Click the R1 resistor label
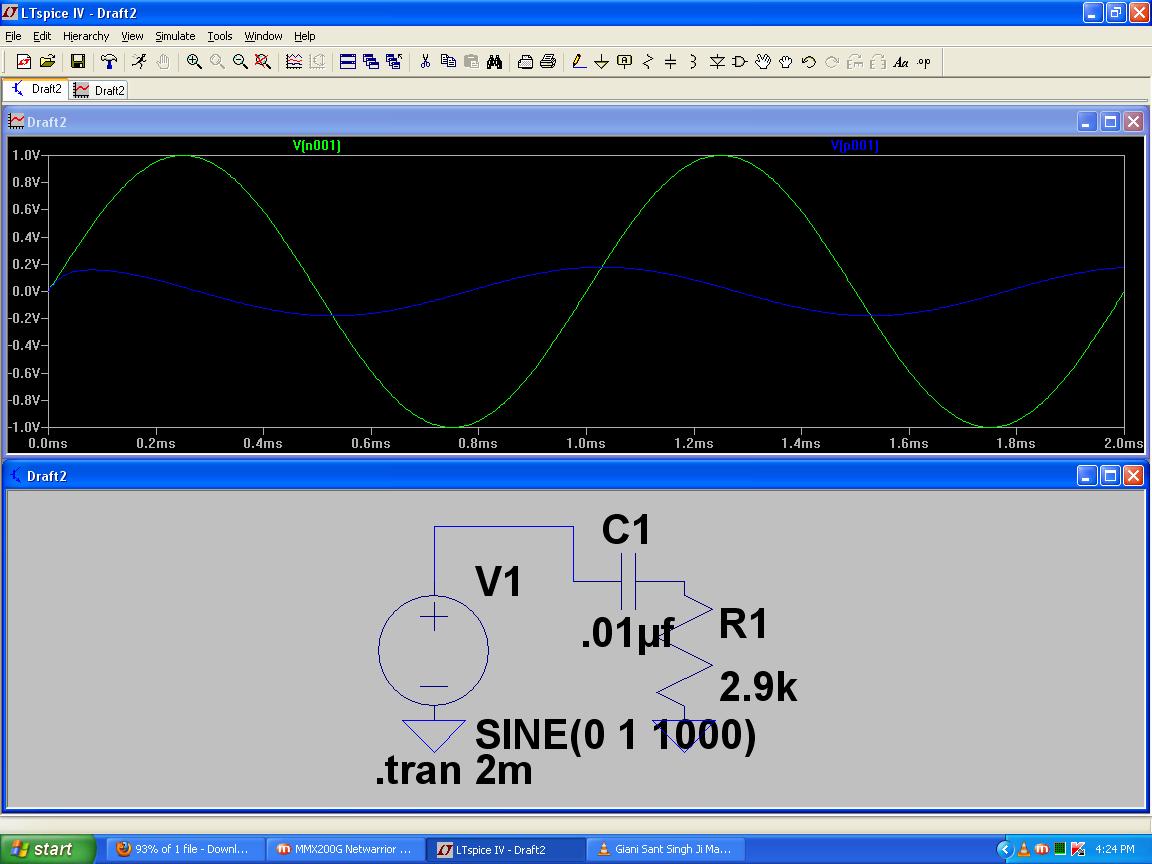 click(x=744, y=624)
